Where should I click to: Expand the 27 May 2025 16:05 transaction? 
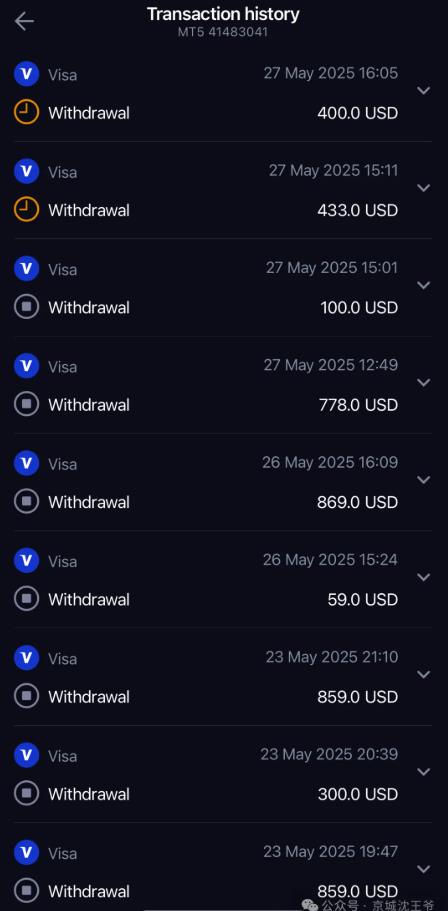tap(424, 91)
